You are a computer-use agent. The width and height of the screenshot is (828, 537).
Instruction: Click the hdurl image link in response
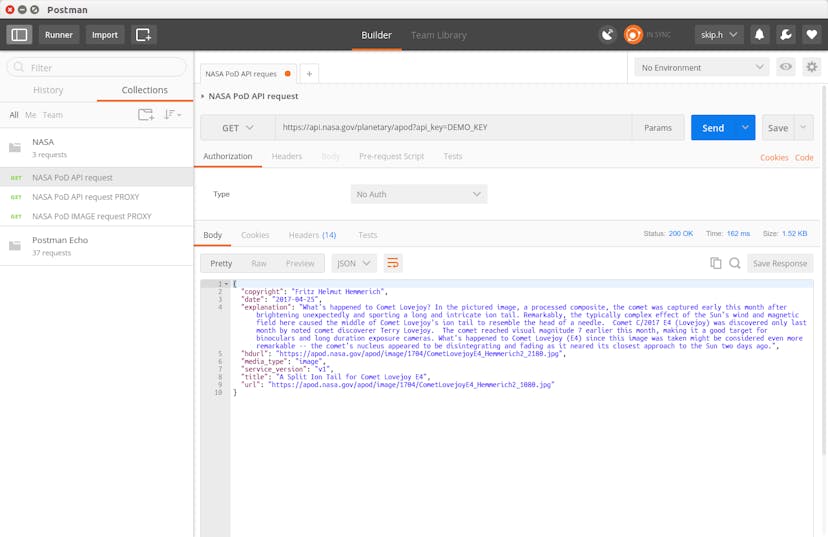click(418, 354)
